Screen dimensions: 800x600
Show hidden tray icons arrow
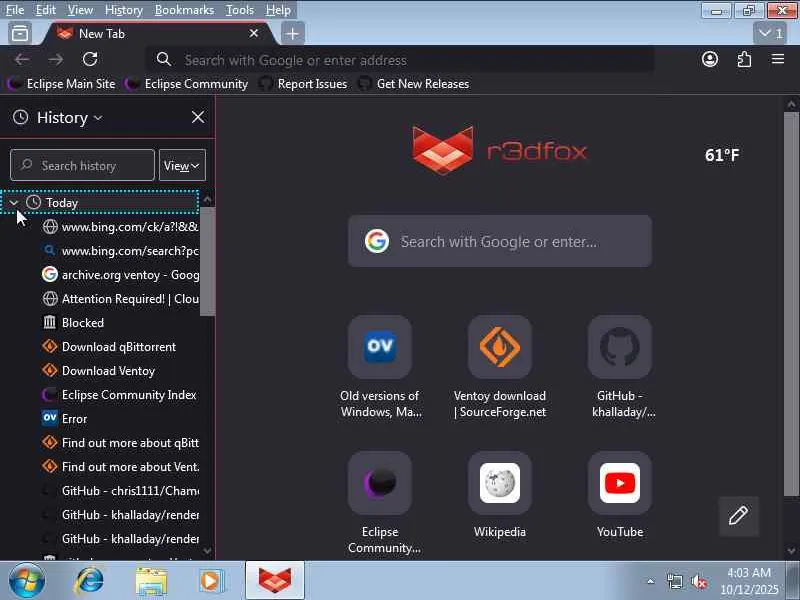point(650,581)
